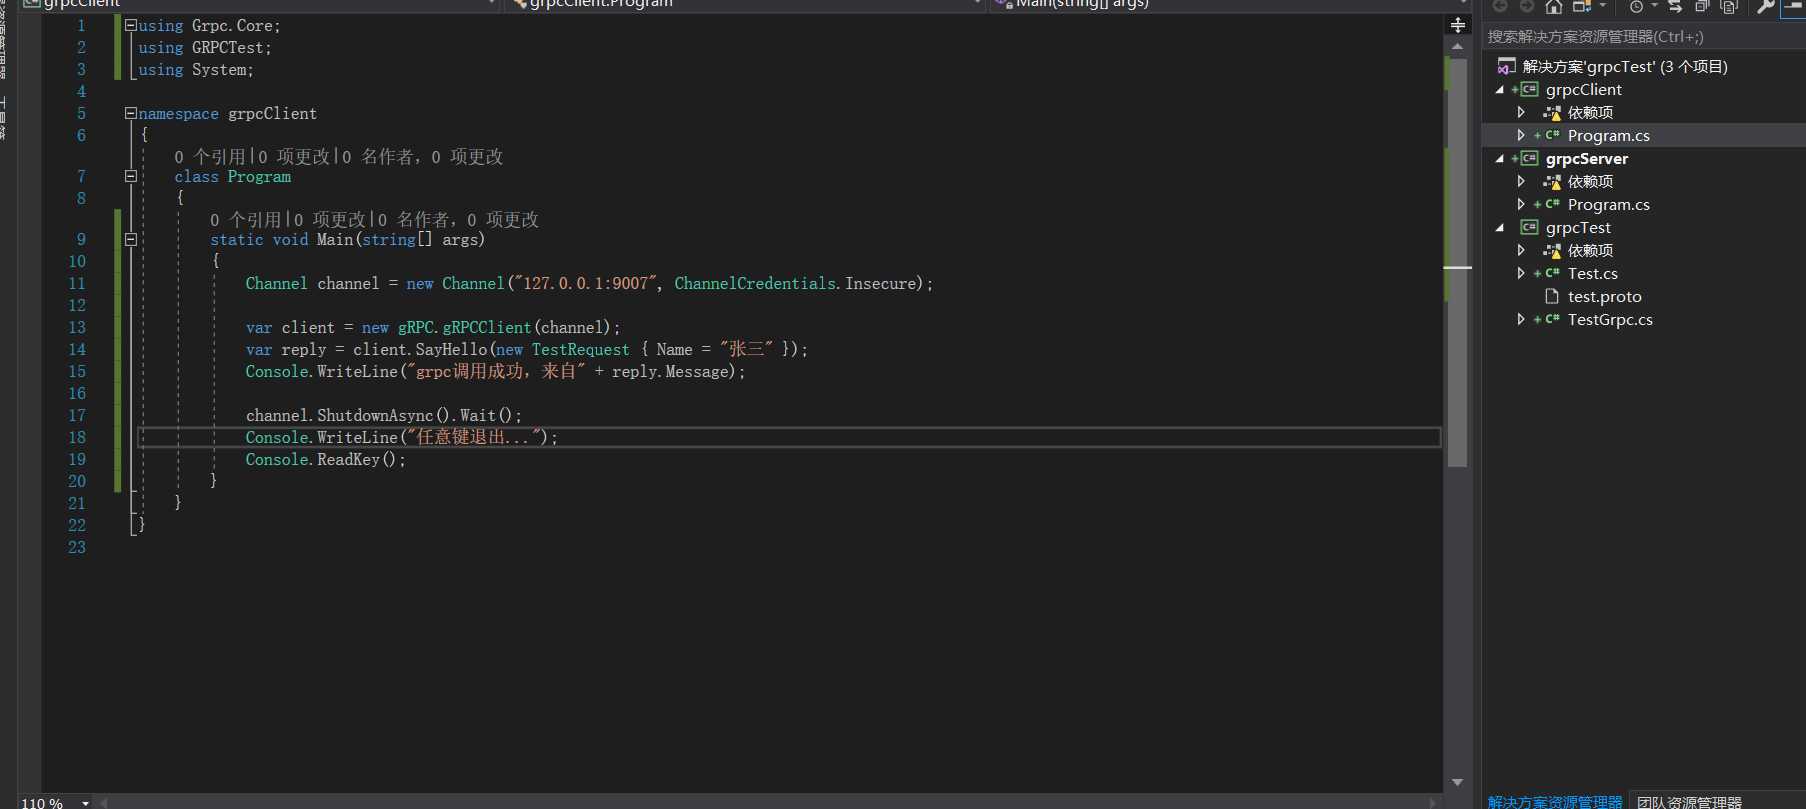The width and height of the screenshot is (1806, 809).
Task: Expand 依赖项 under grpcServer
Action: tap(1521, 181)
